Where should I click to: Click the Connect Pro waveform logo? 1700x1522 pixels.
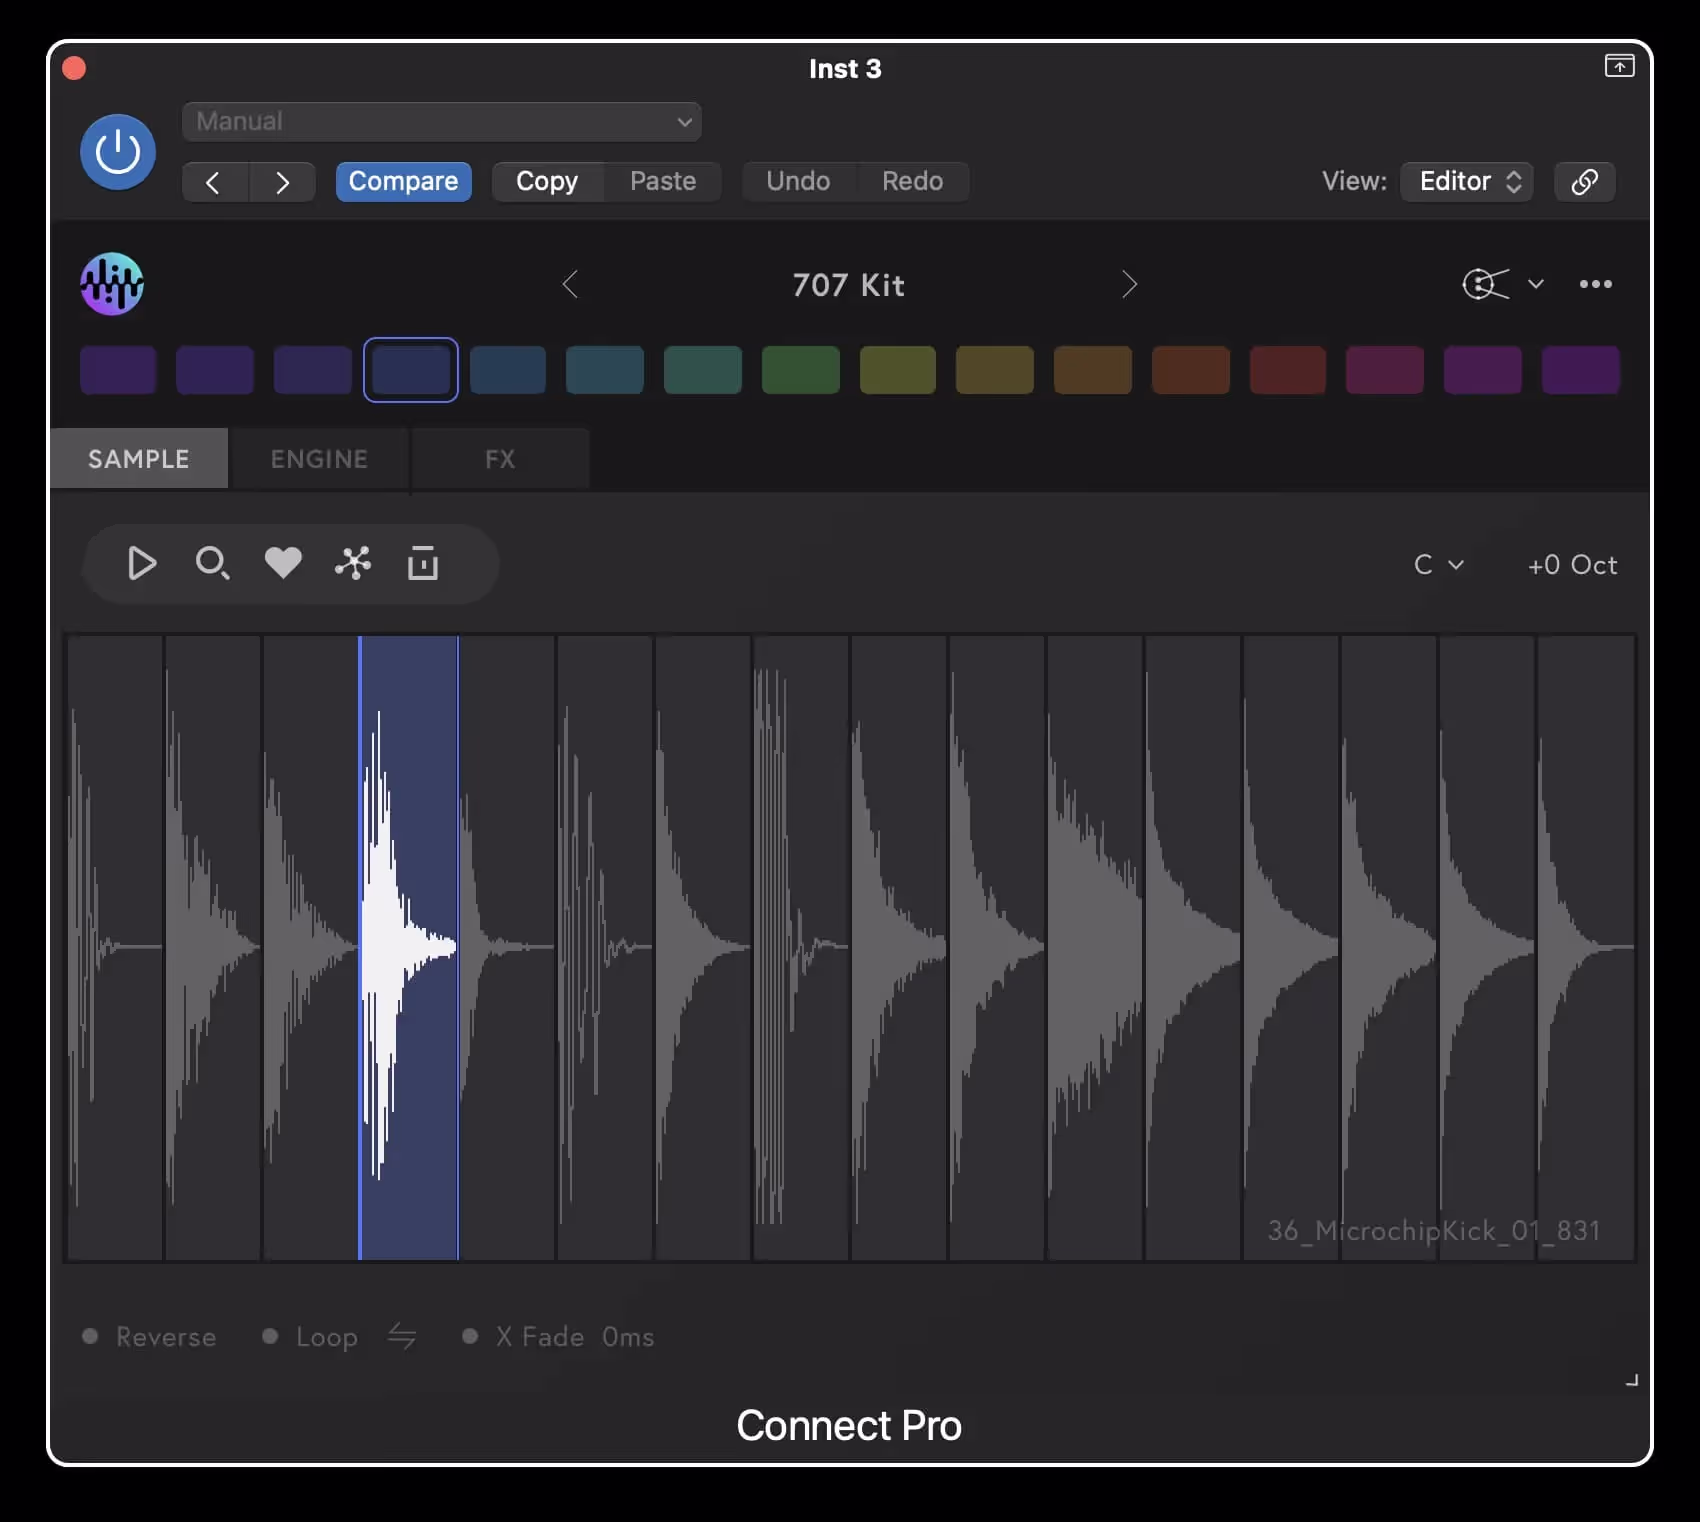[112, 284]
